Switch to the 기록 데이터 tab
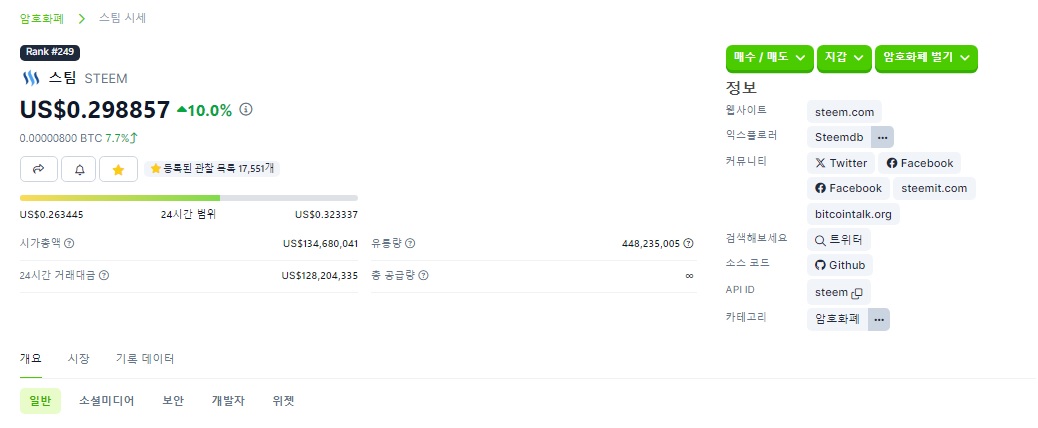1038x428 pixels. [145, 359]
